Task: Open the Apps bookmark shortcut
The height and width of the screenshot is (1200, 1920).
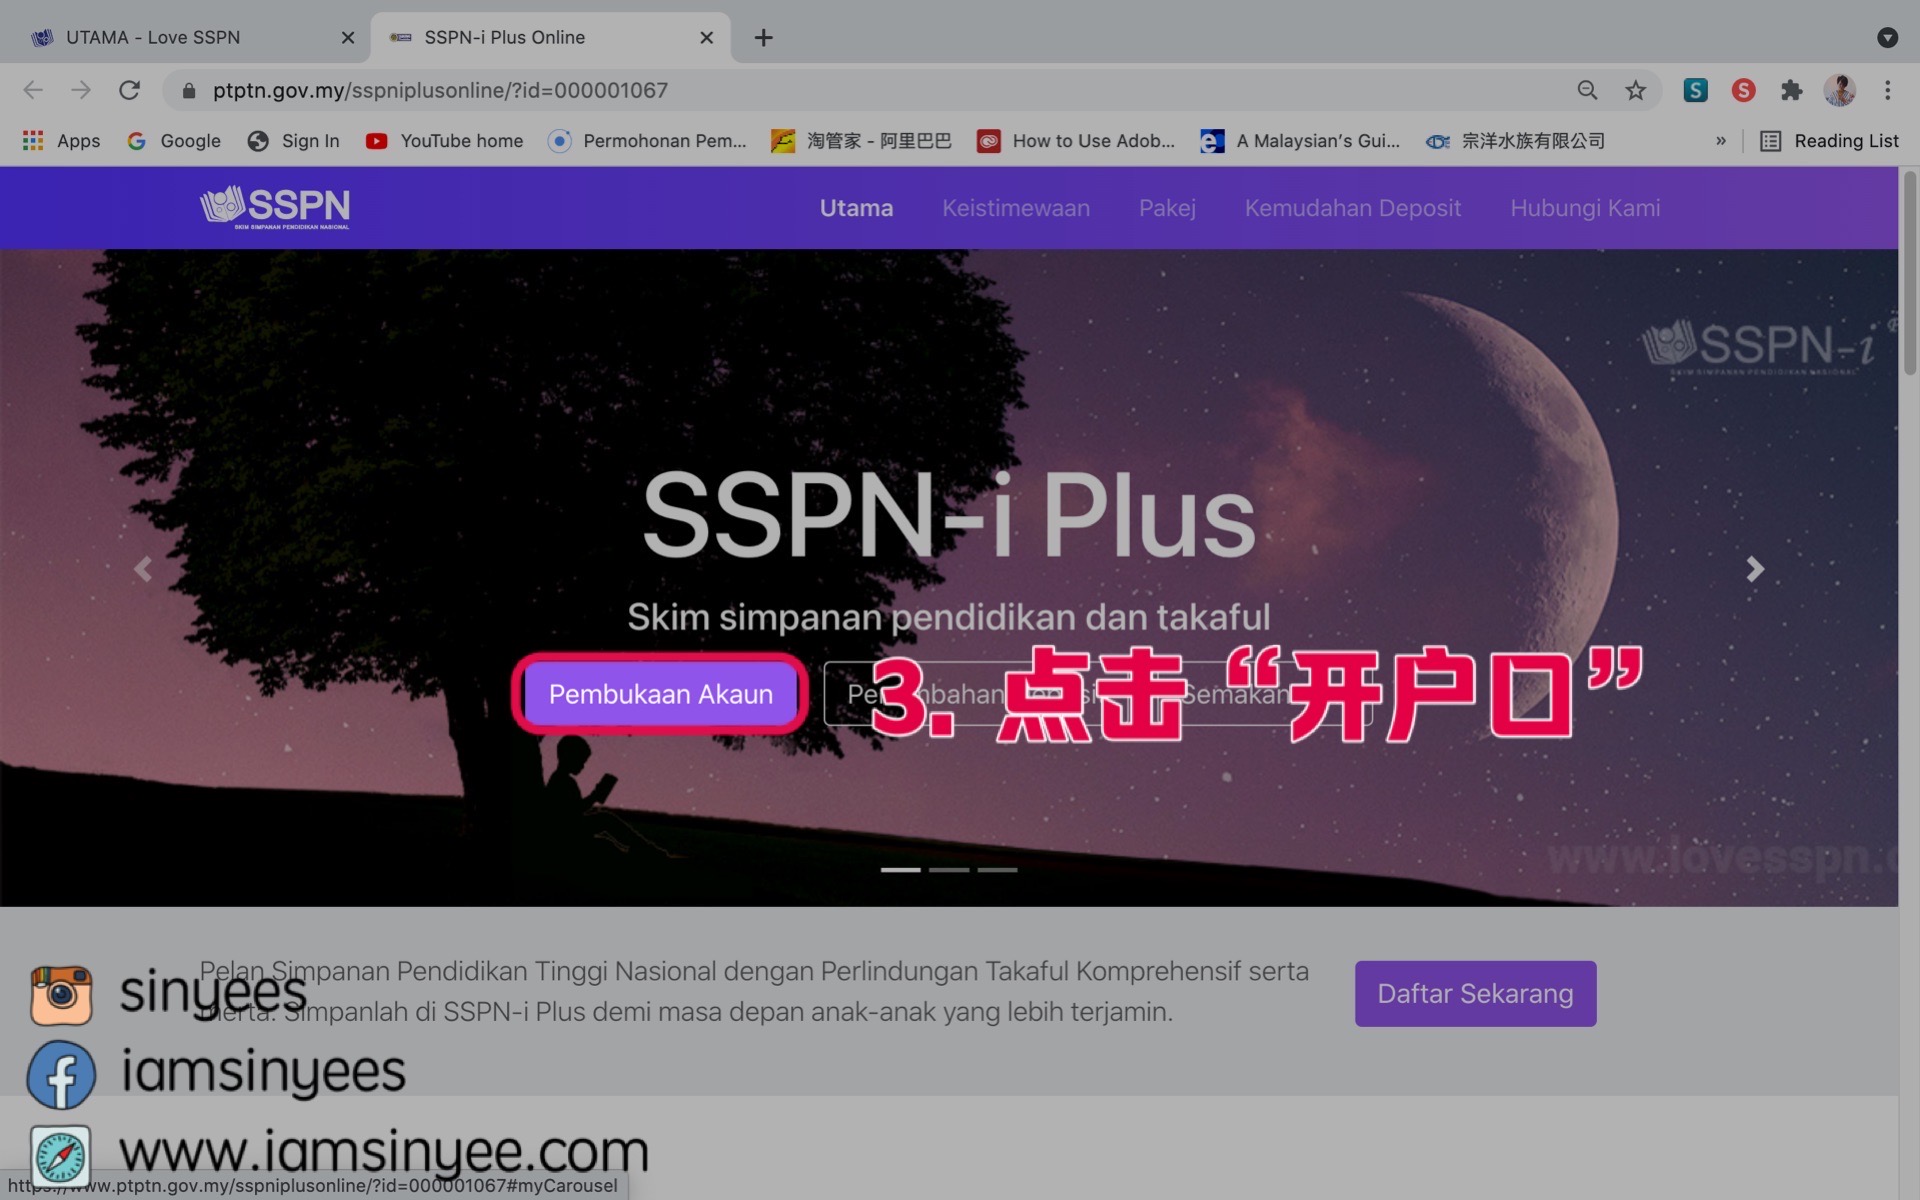Action: 62,141
